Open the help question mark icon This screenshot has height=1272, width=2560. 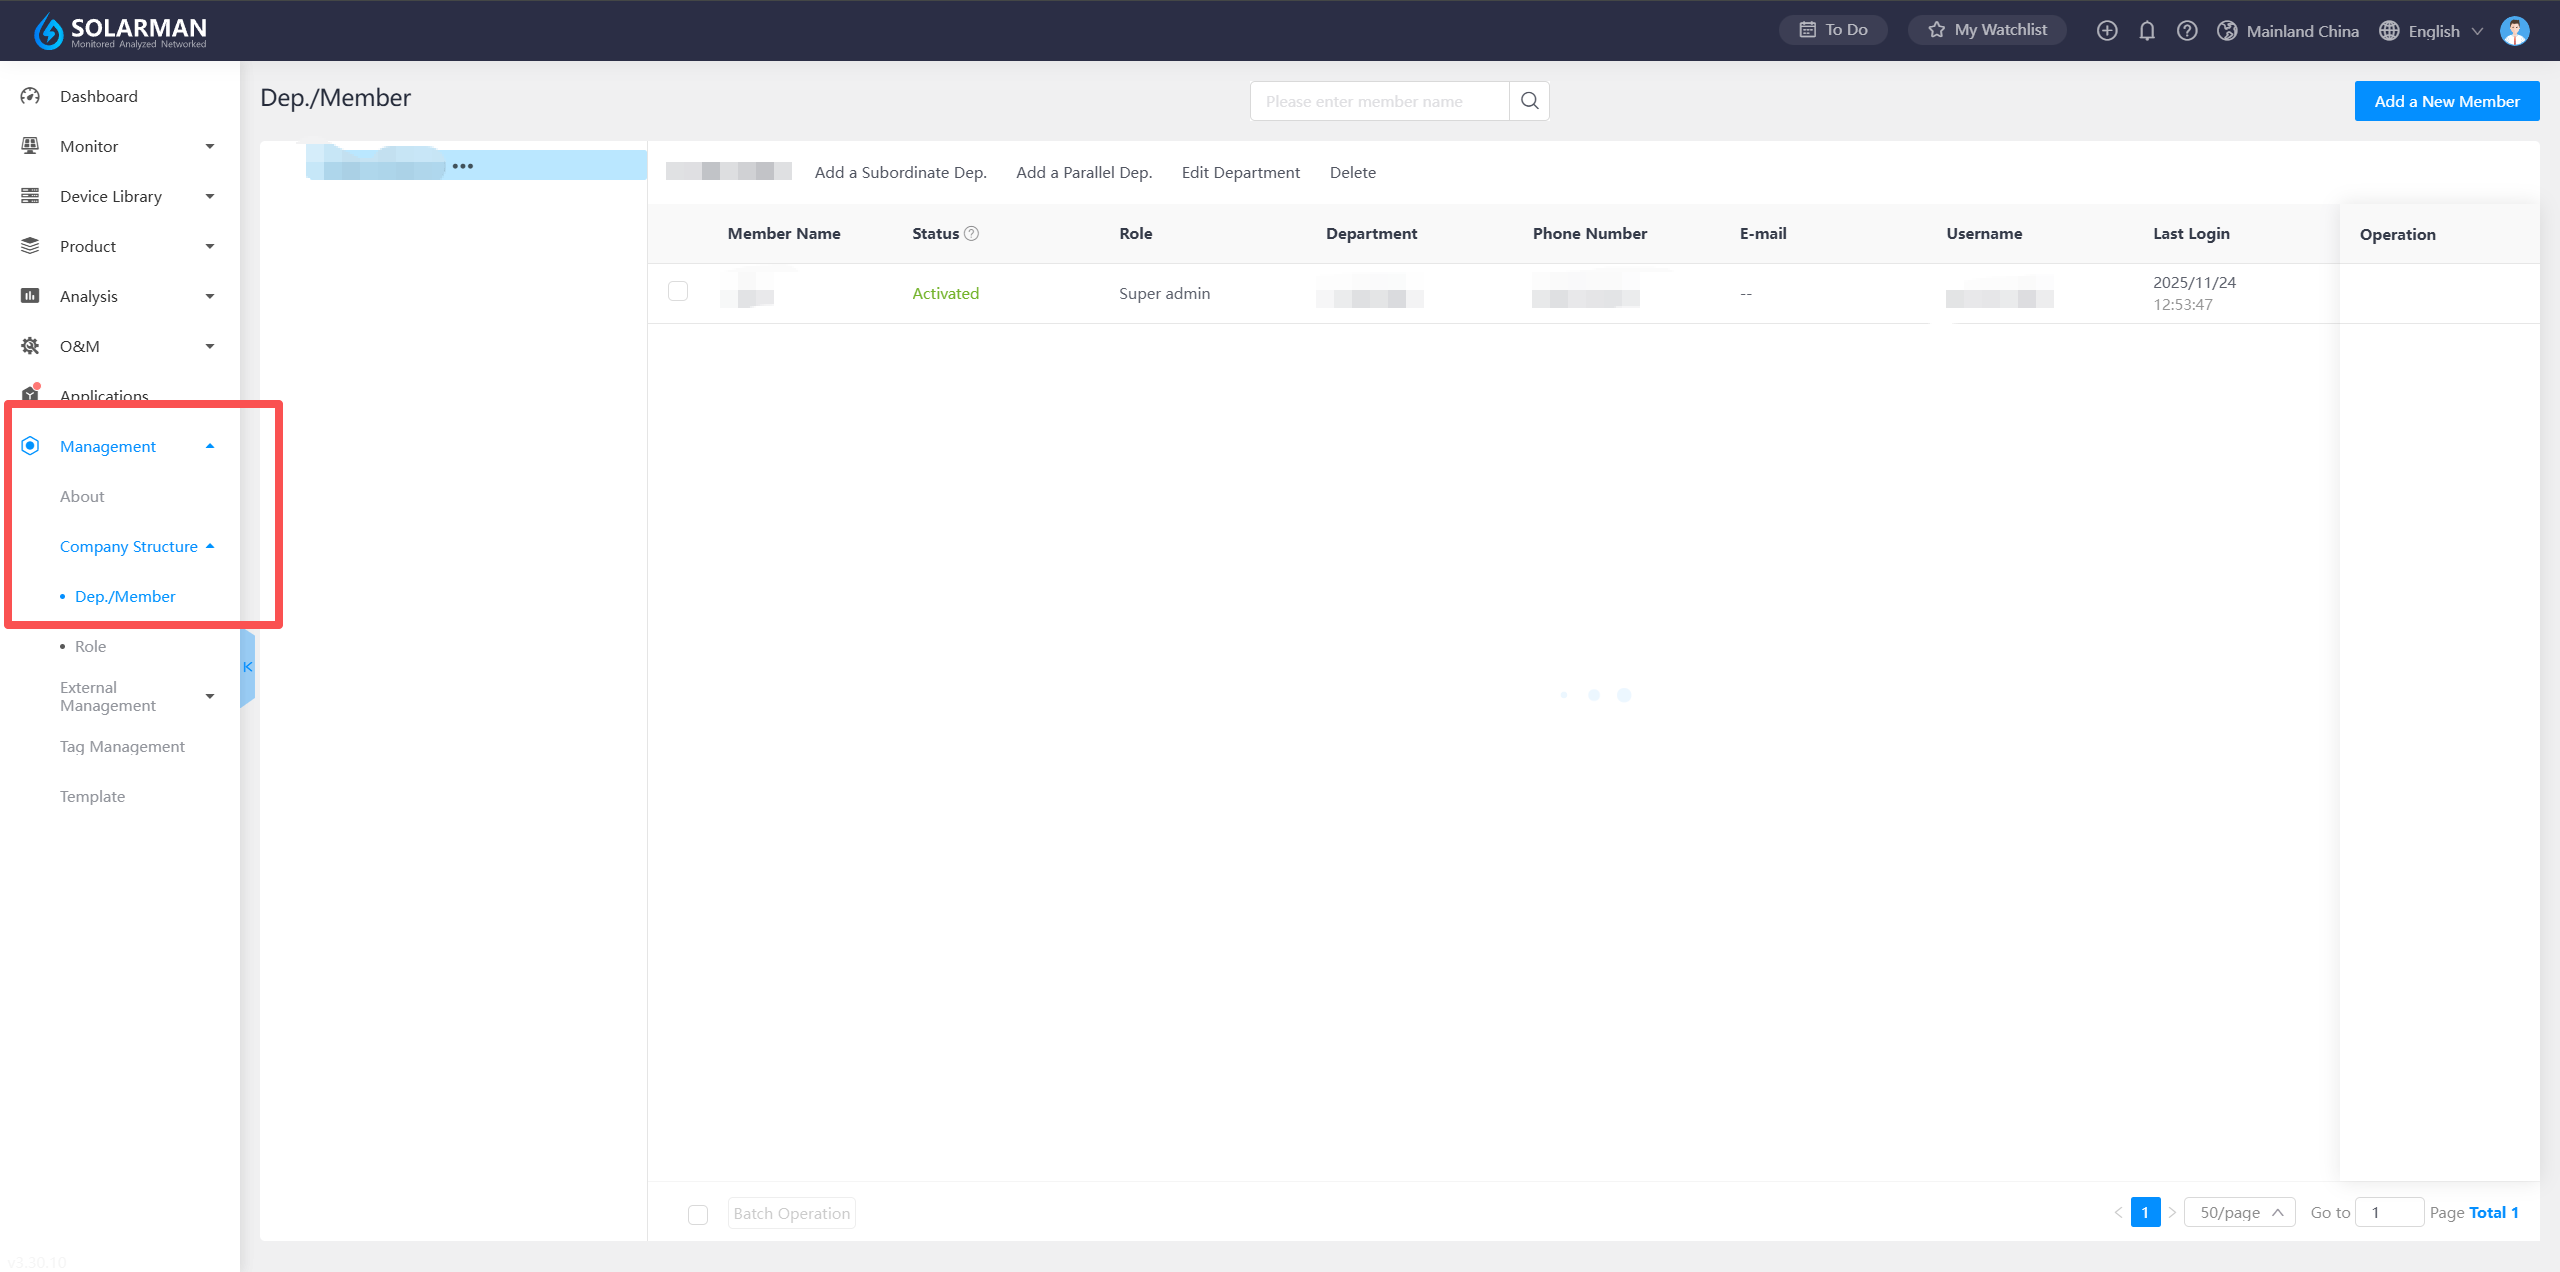2187,31
